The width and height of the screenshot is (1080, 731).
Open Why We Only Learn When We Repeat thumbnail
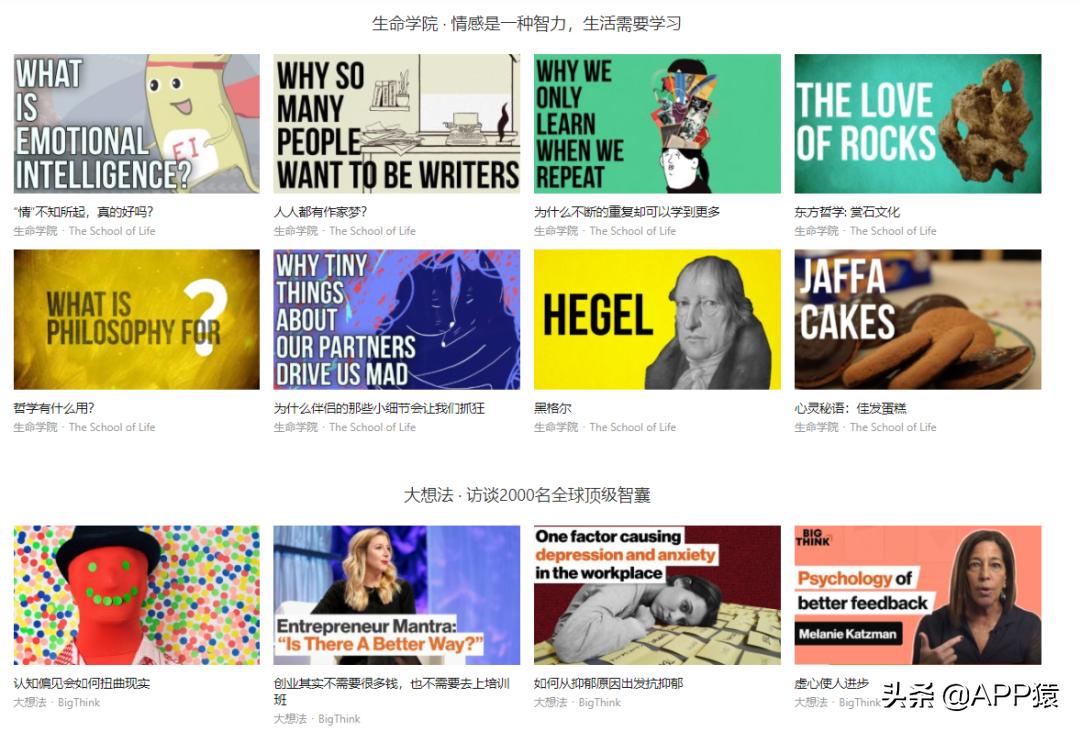click(x=657, y=124)
